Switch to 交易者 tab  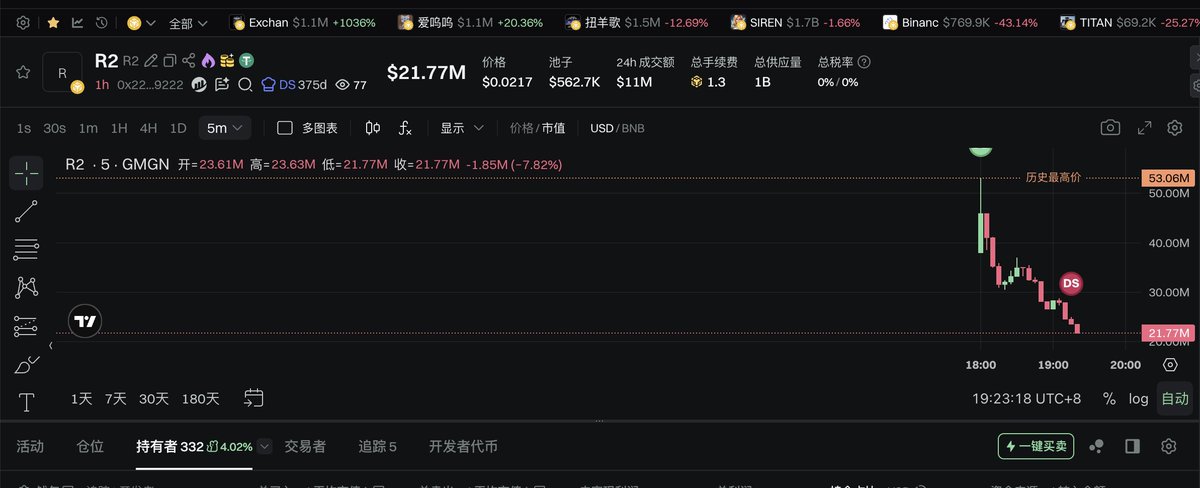(305, 446)
